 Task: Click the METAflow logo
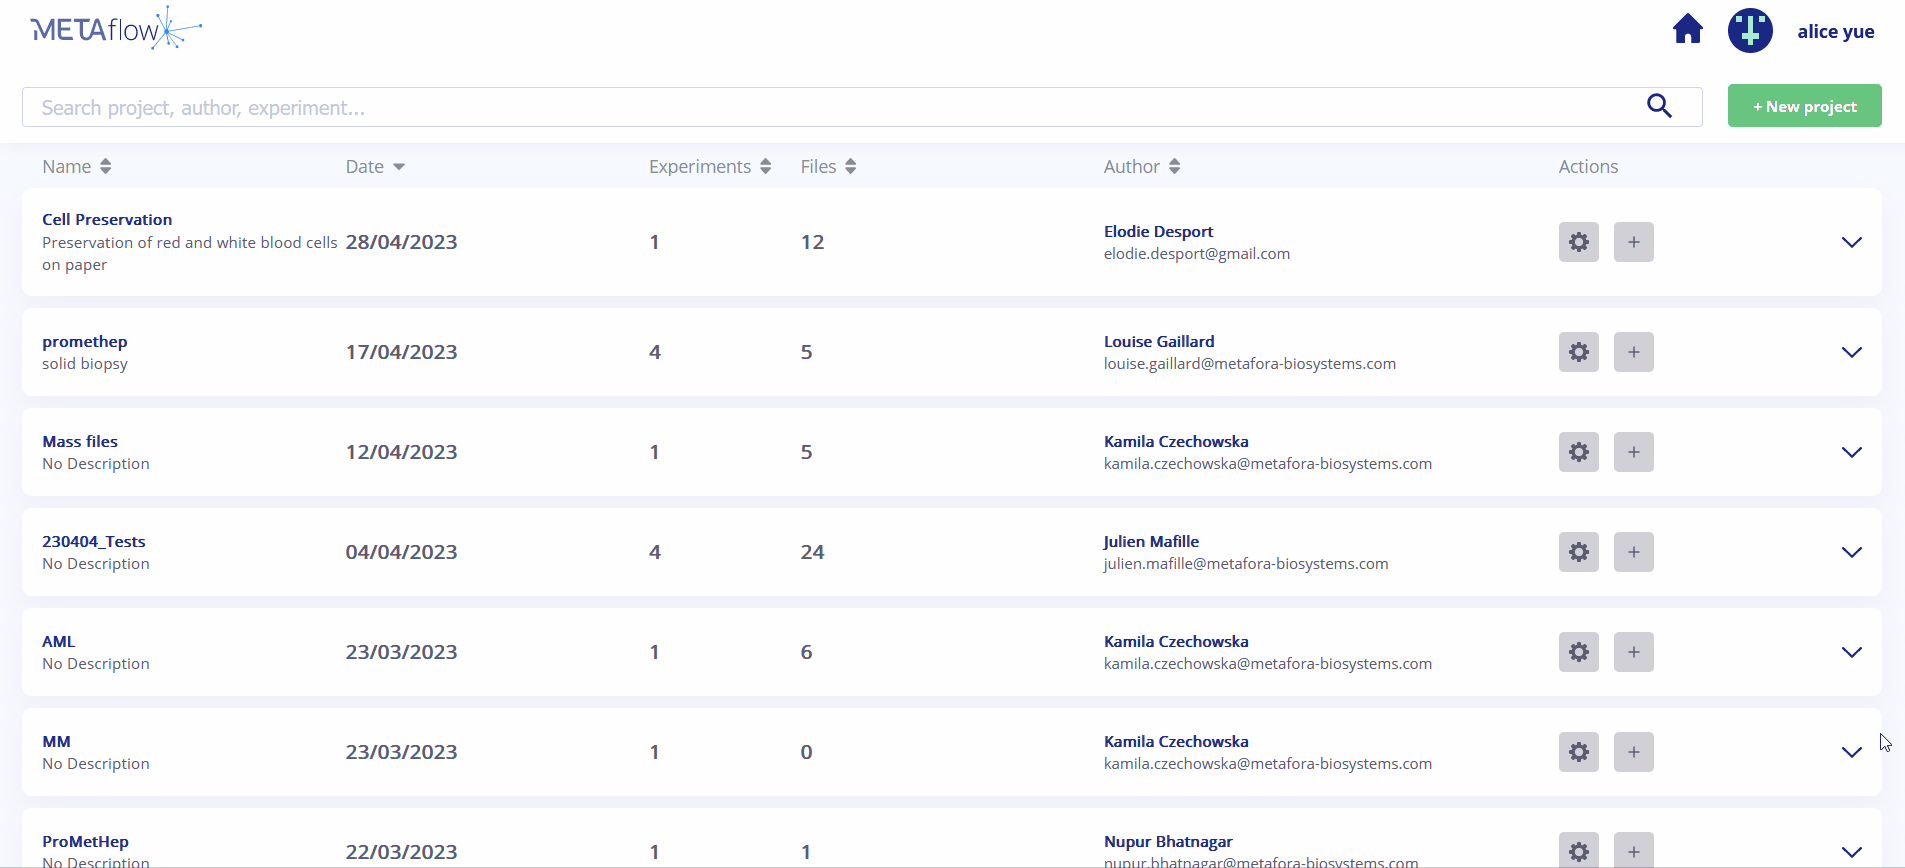pos(115,29)
